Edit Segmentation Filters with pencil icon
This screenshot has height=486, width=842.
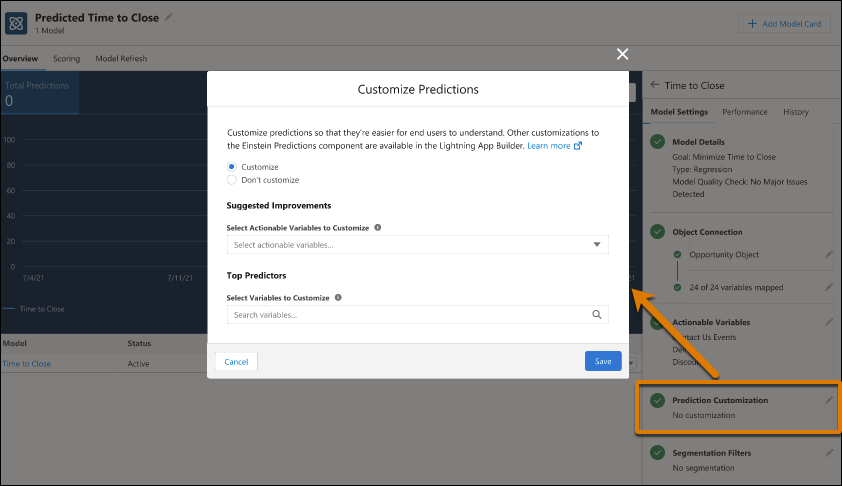pos(829,453)
